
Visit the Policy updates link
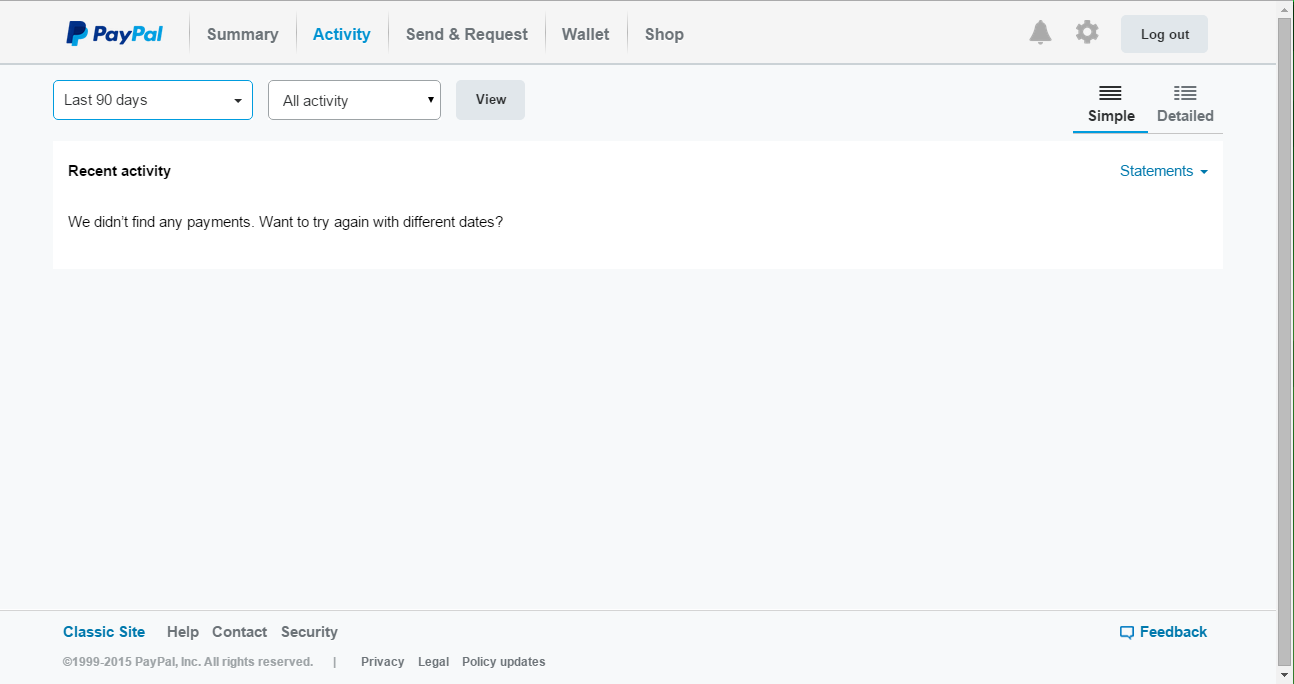pyautogui.click(x=503, y=662)
